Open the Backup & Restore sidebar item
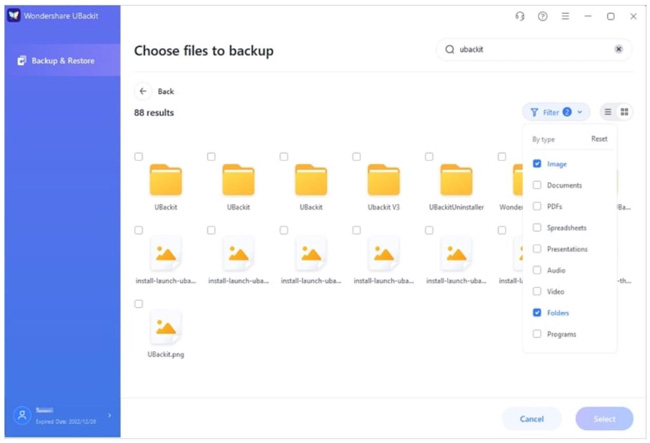Viewport: 650px width, 443px height. pyautogui.click(x=63, y=61)
